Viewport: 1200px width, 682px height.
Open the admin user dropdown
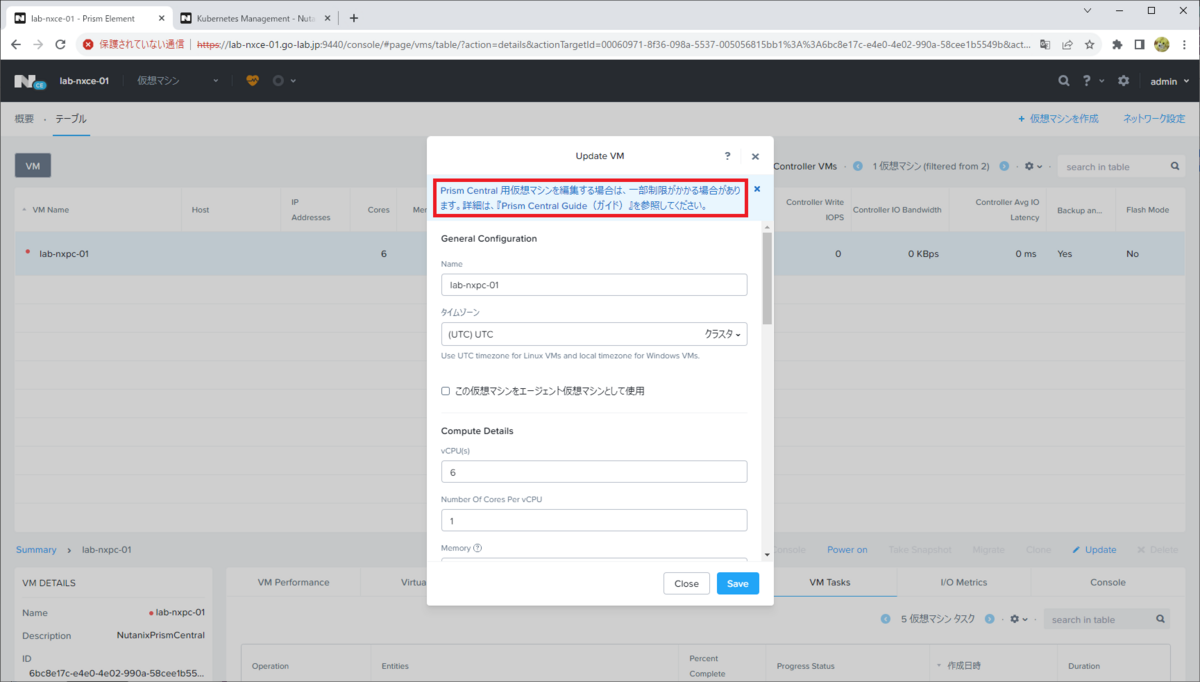coord(1170,81)
